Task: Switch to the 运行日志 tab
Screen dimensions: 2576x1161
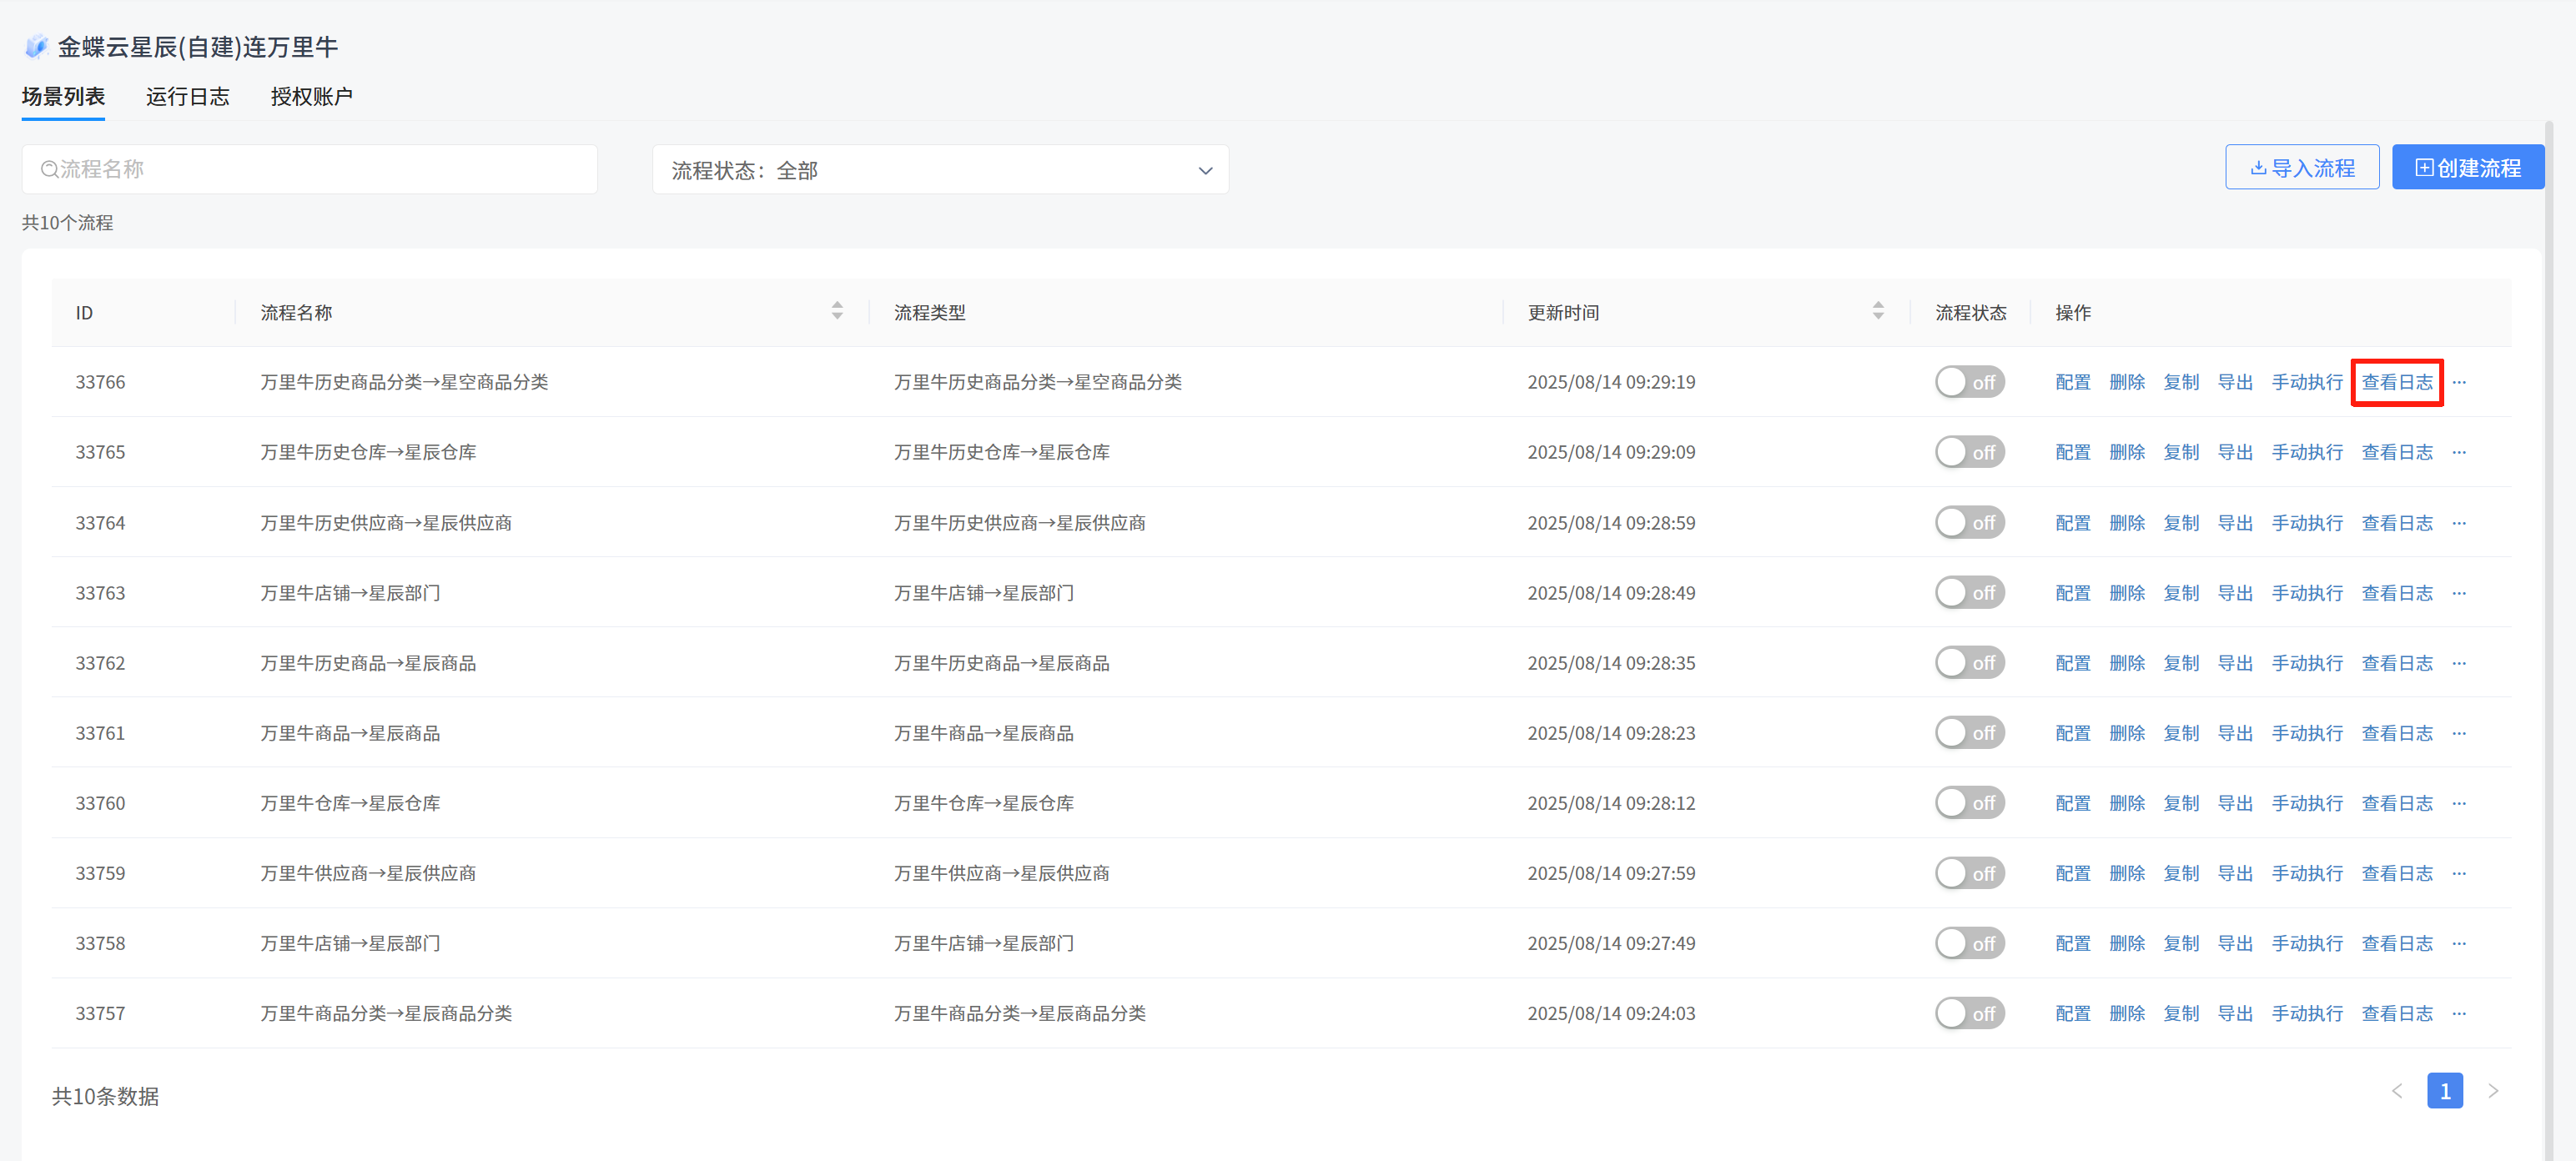Action: point(187,97)
